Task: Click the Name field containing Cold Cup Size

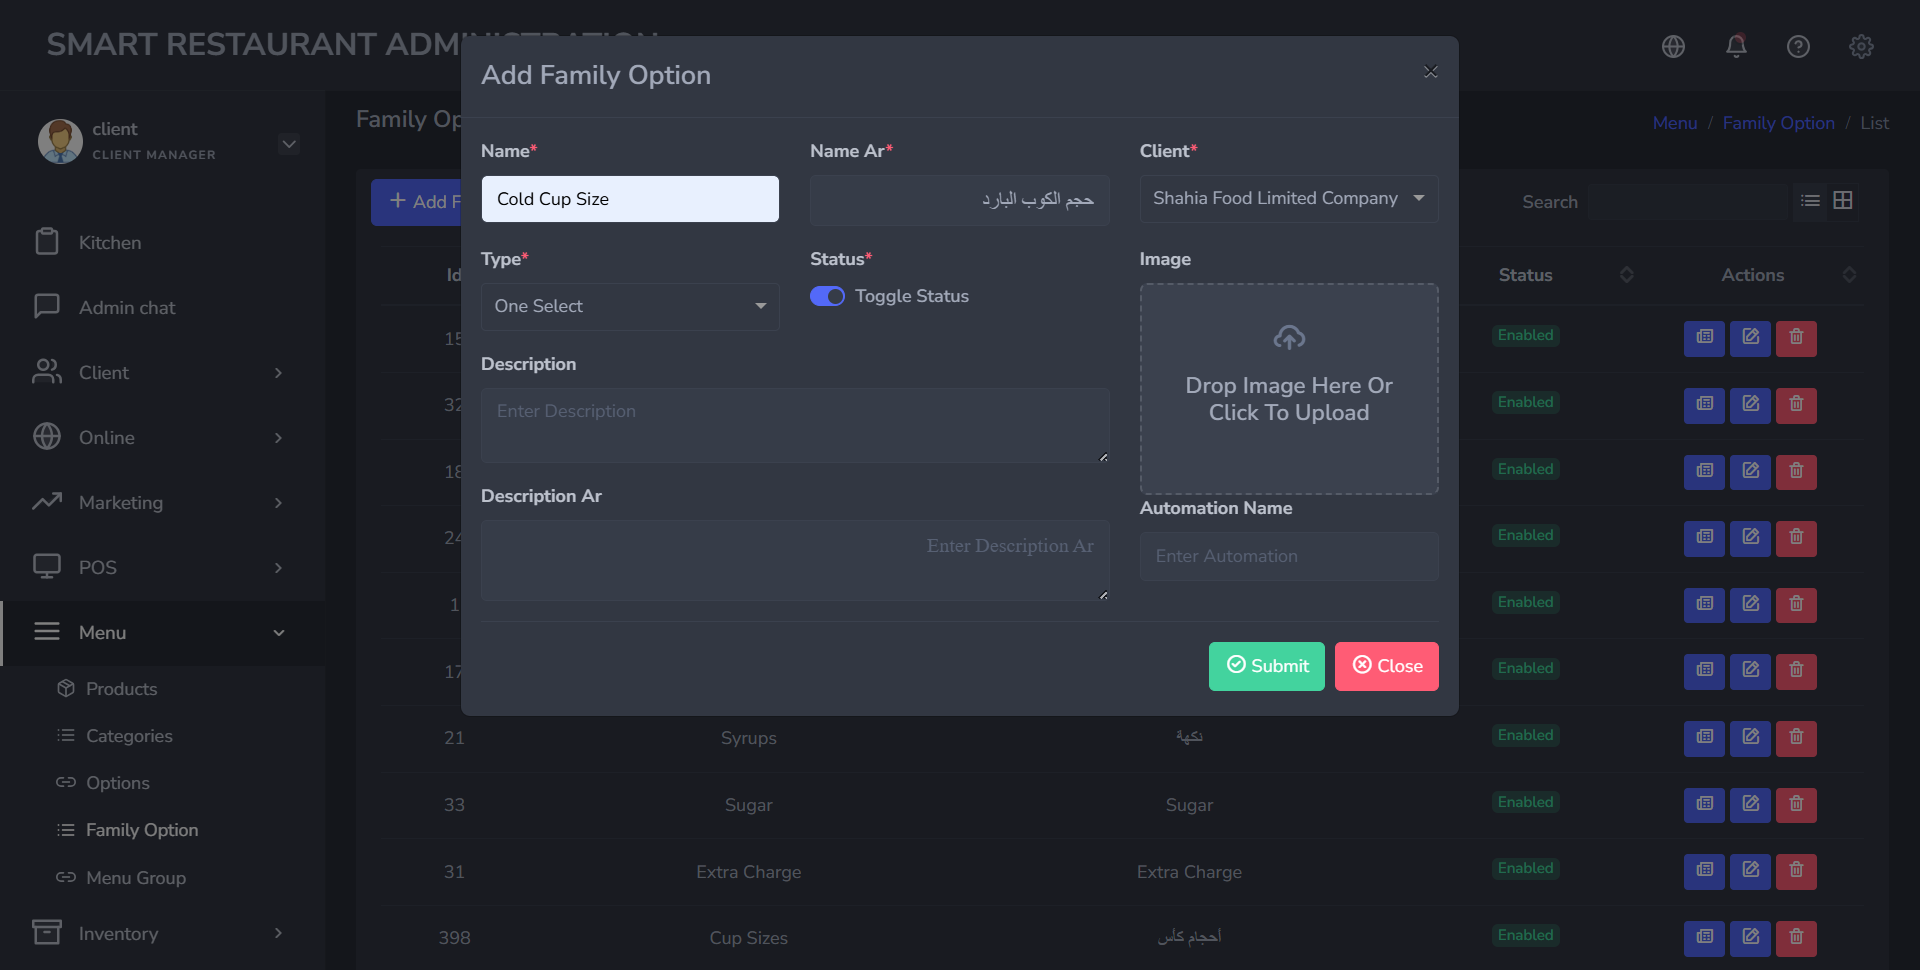Action: coord(630,199)
